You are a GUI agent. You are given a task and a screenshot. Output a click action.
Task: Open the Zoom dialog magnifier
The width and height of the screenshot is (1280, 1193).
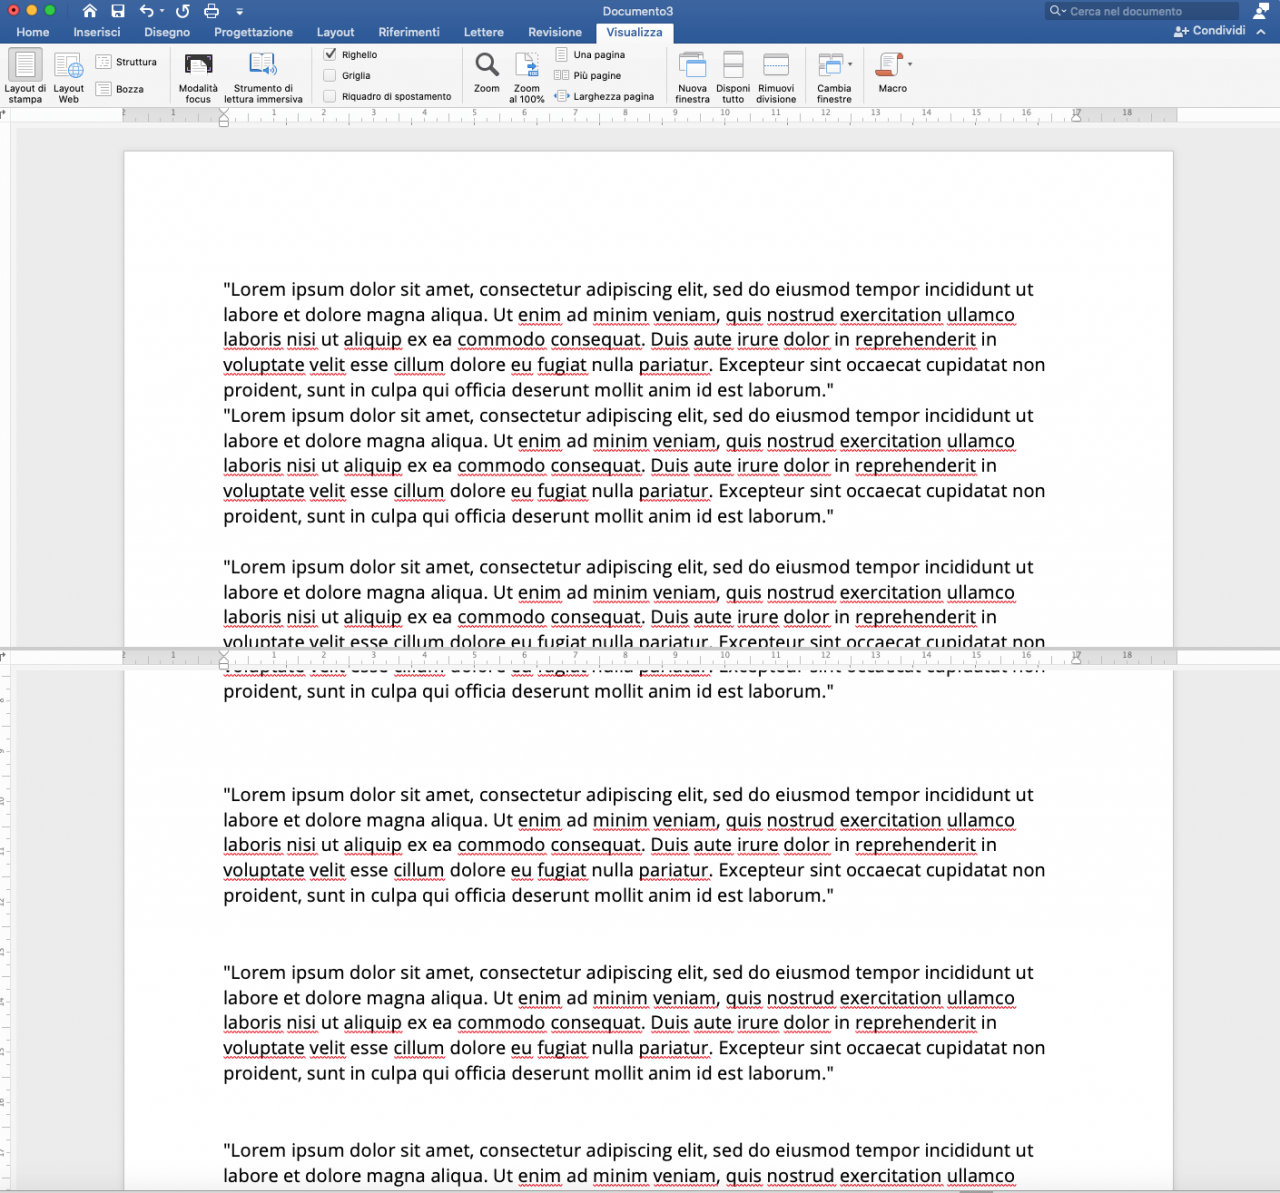point(487,71)
